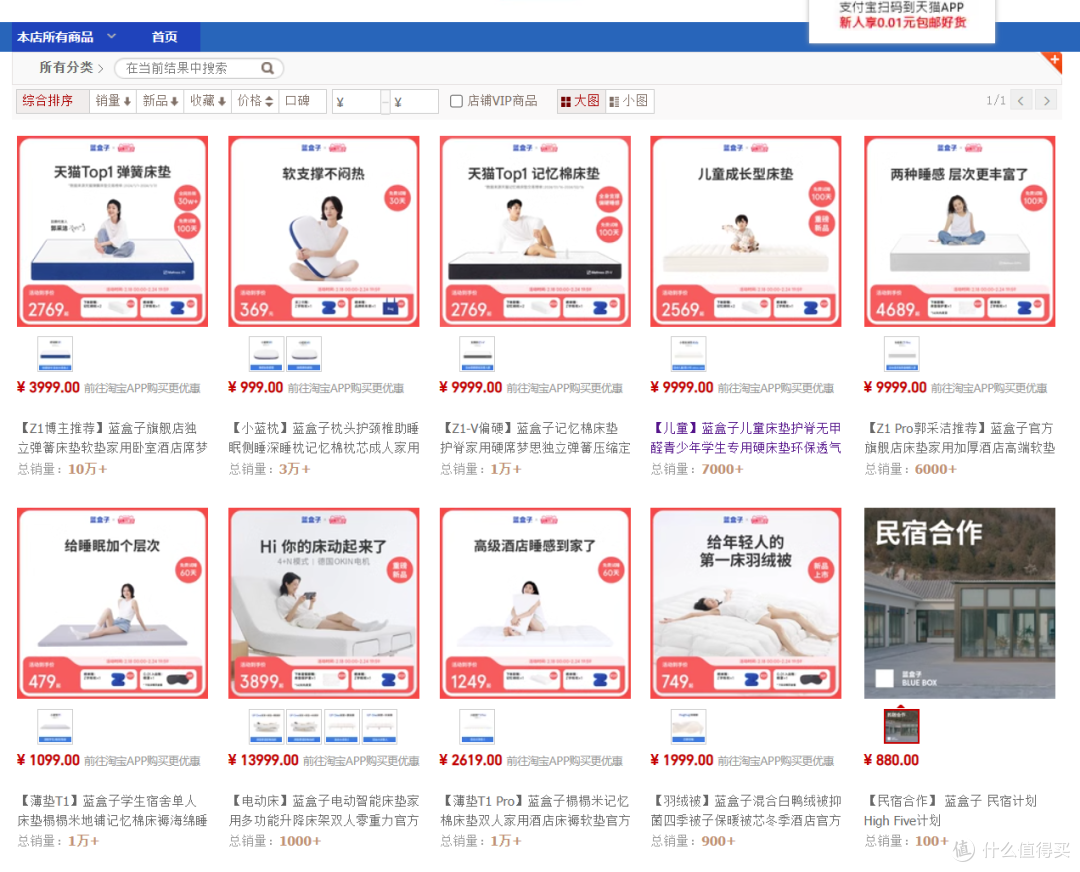This screenshot has height=872, width=1080.
Task: Sort by 销量 descending
Action: point(113,101)
